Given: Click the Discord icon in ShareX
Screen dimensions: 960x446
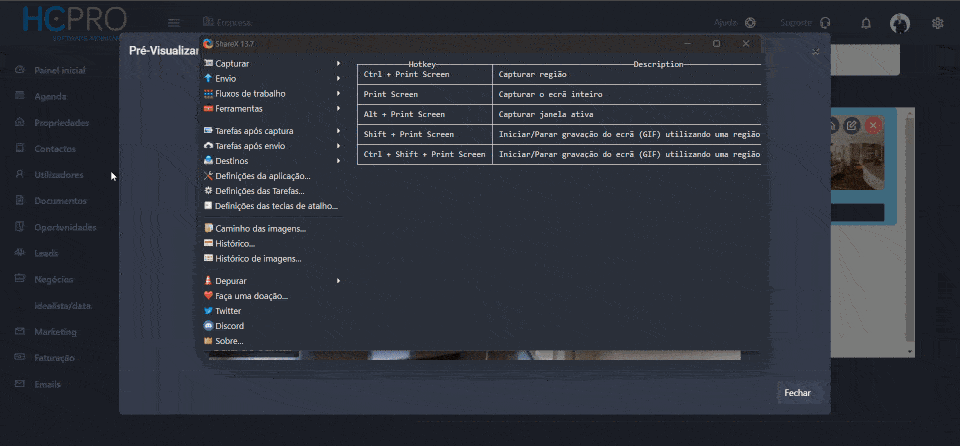Looking at the screenshot, I should (x=208, y=326).
